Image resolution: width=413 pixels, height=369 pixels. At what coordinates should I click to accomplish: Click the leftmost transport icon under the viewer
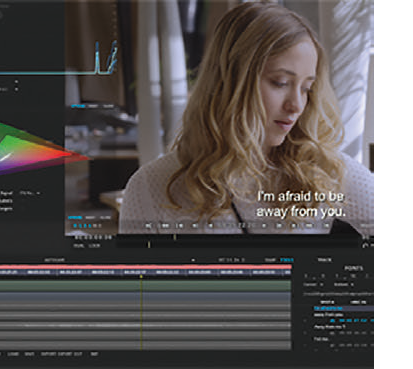149,226
